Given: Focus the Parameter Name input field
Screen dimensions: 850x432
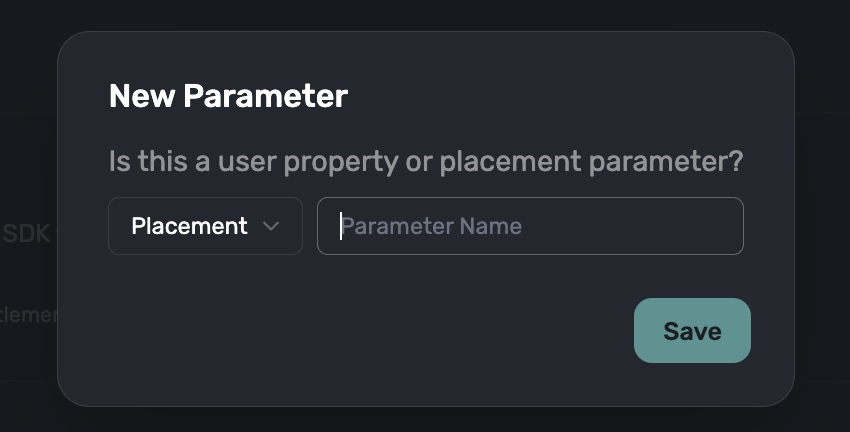Looking at the screenshot, I should tap(530, 226).
